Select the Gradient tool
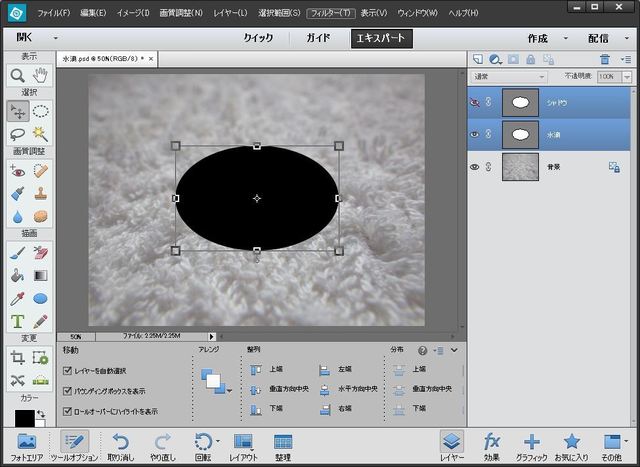Viewport: 640px width, 467px height. tap(40, 275)
